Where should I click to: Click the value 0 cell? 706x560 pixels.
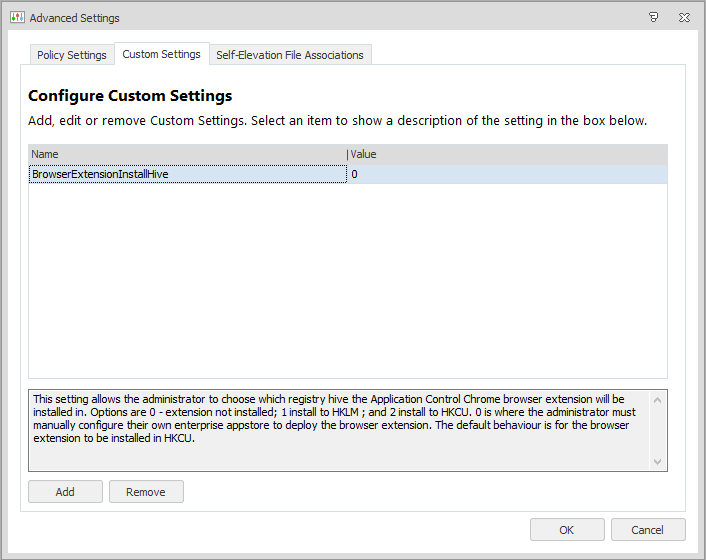point(507,174)
